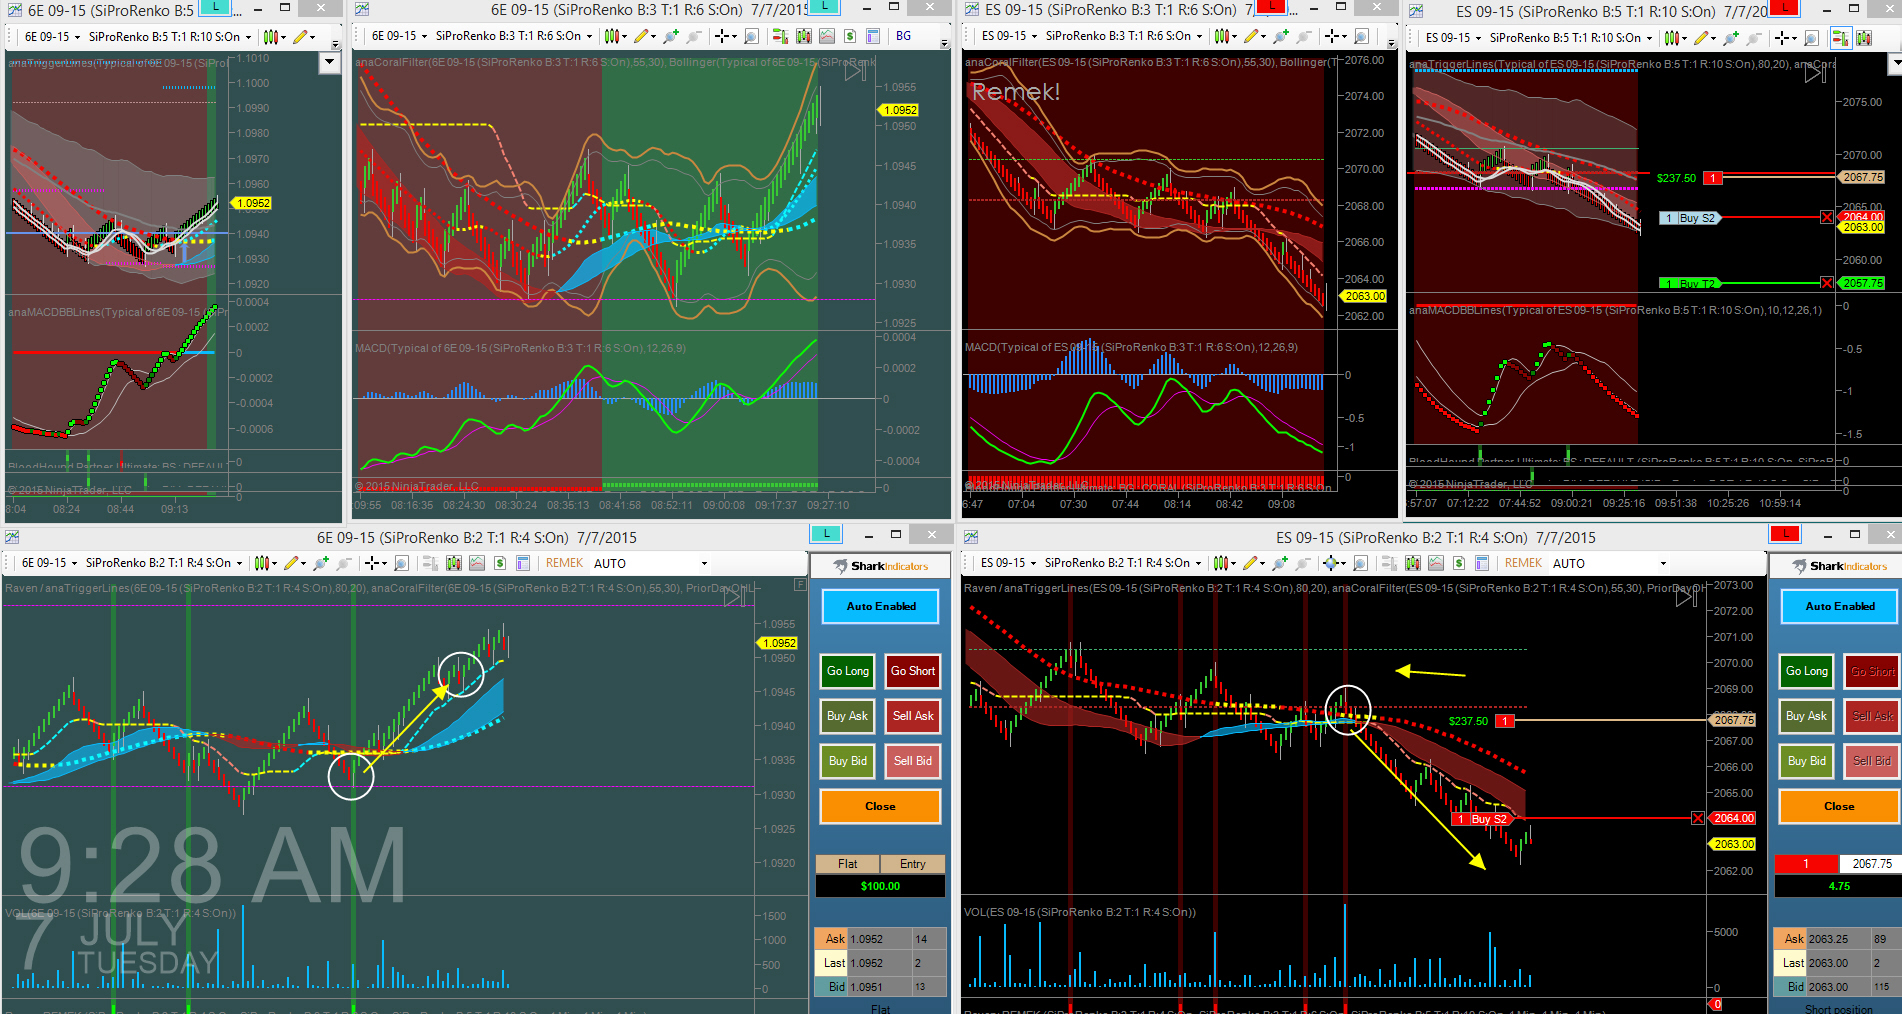Open Strategies icon in the ES B:2 chart toolbar
The image size is (1902, 1014).
click(1436, 563)
